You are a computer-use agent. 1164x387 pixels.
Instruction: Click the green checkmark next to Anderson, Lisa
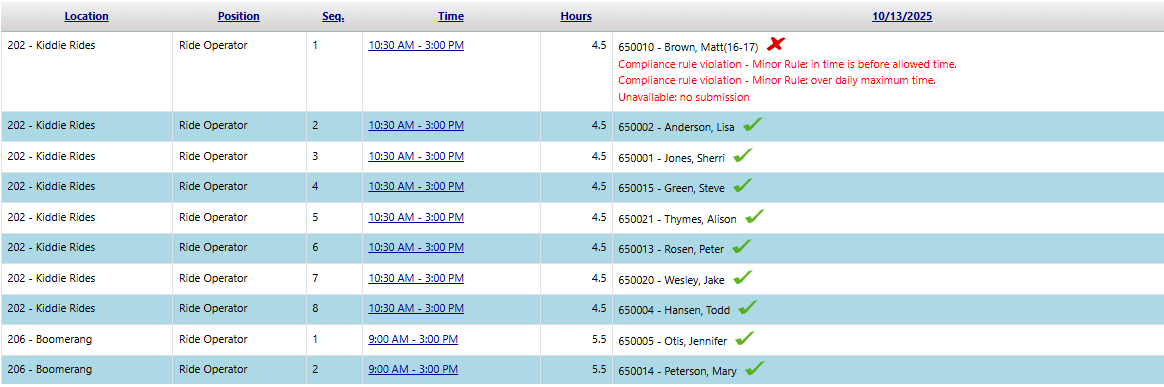753,125
